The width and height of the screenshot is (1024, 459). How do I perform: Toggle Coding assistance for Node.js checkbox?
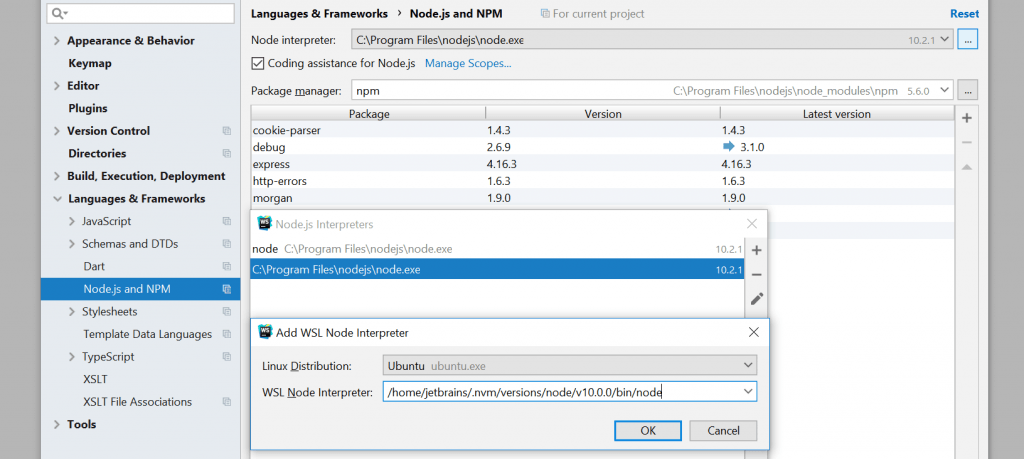258,63
